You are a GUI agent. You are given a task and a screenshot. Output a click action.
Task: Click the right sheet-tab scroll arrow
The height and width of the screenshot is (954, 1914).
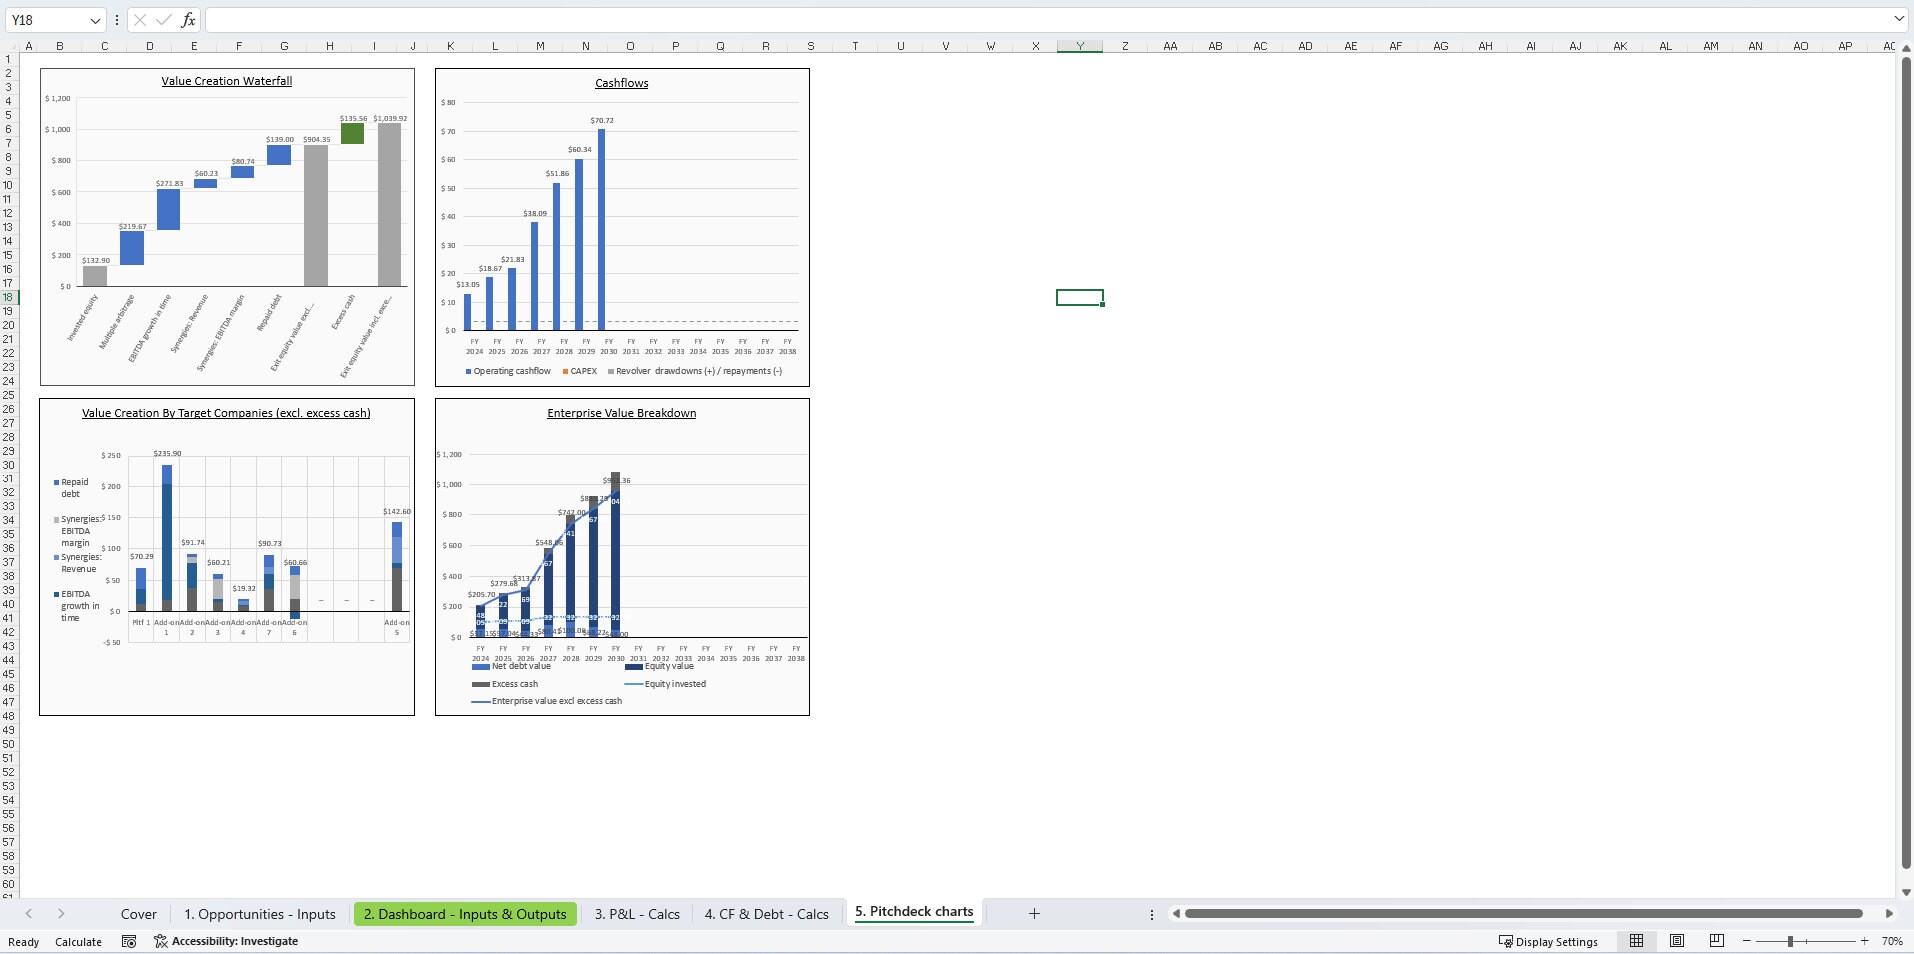point(61,913)
